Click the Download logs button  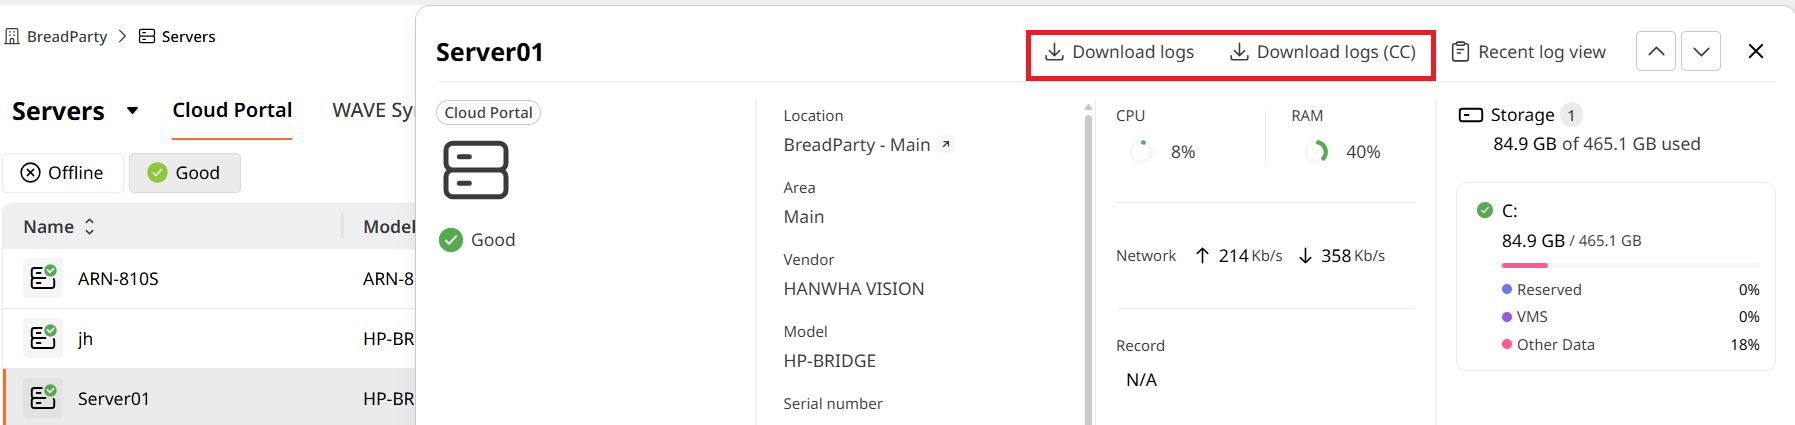pos(1119,52)
